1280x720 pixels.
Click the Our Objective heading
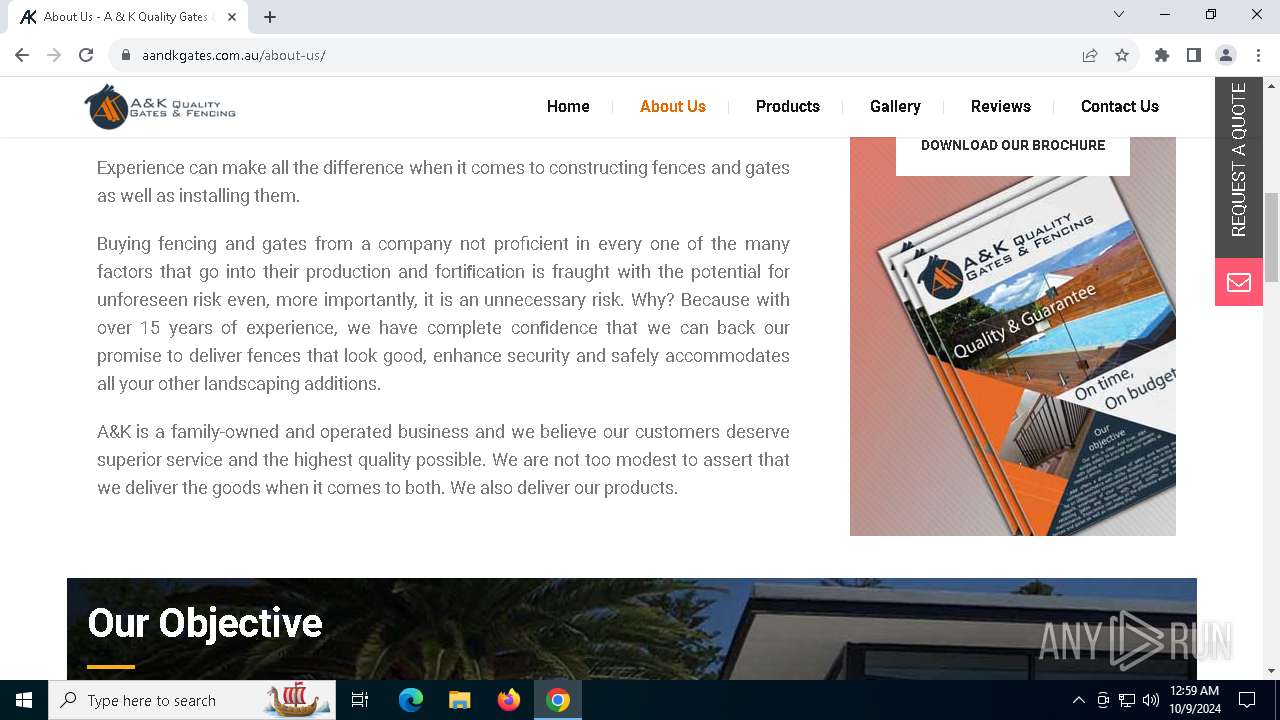205,623
